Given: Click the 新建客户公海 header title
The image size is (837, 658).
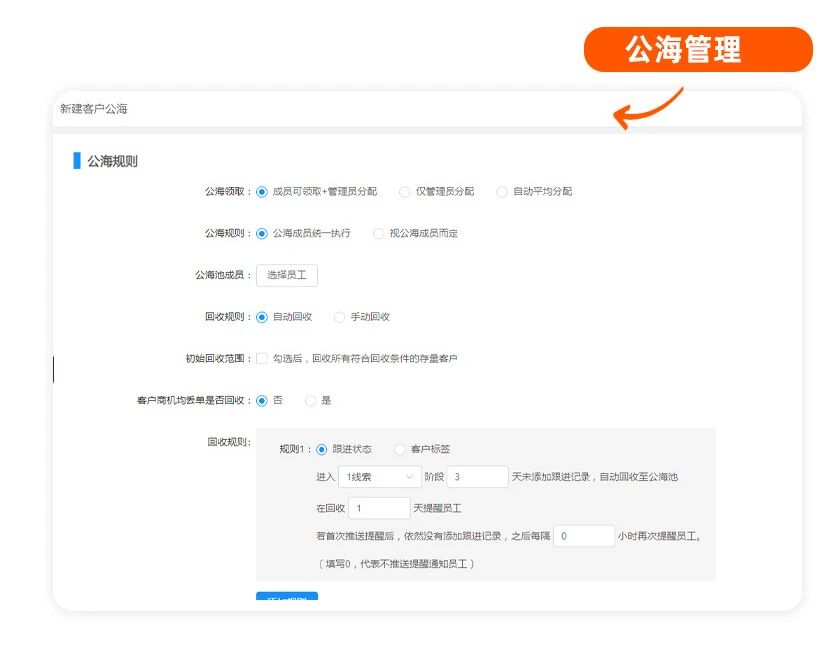Looking at the screenshot, I should click(x=94, y=109).
